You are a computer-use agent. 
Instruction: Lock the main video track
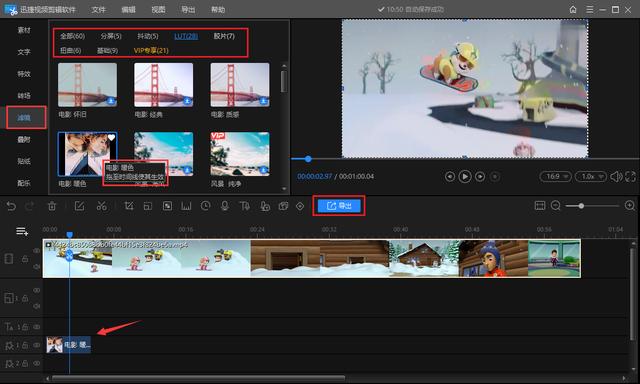[x=25, y=259]
